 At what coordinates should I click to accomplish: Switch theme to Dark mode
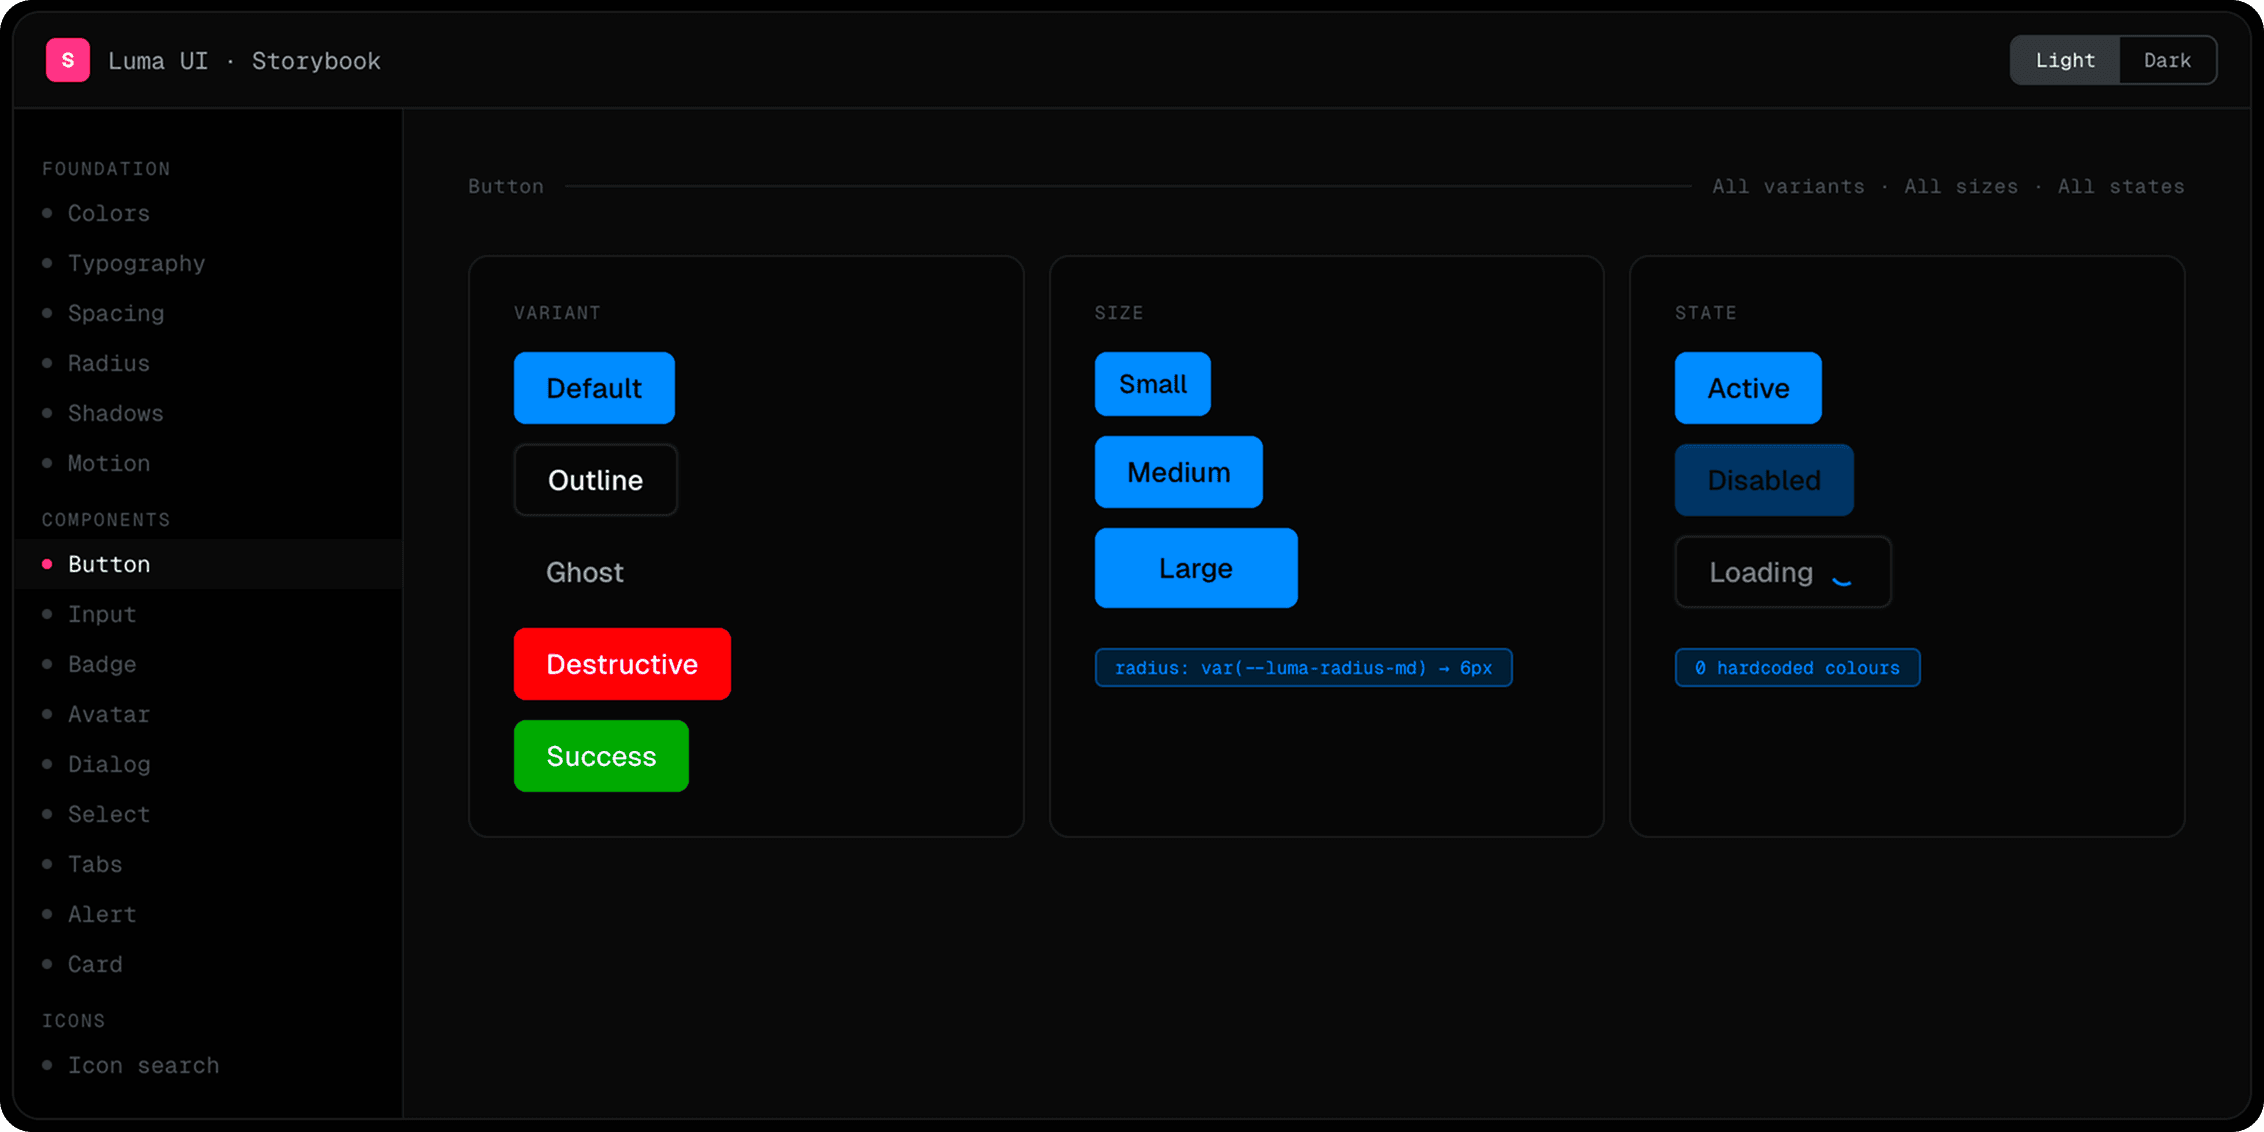tap(2167, 60)
